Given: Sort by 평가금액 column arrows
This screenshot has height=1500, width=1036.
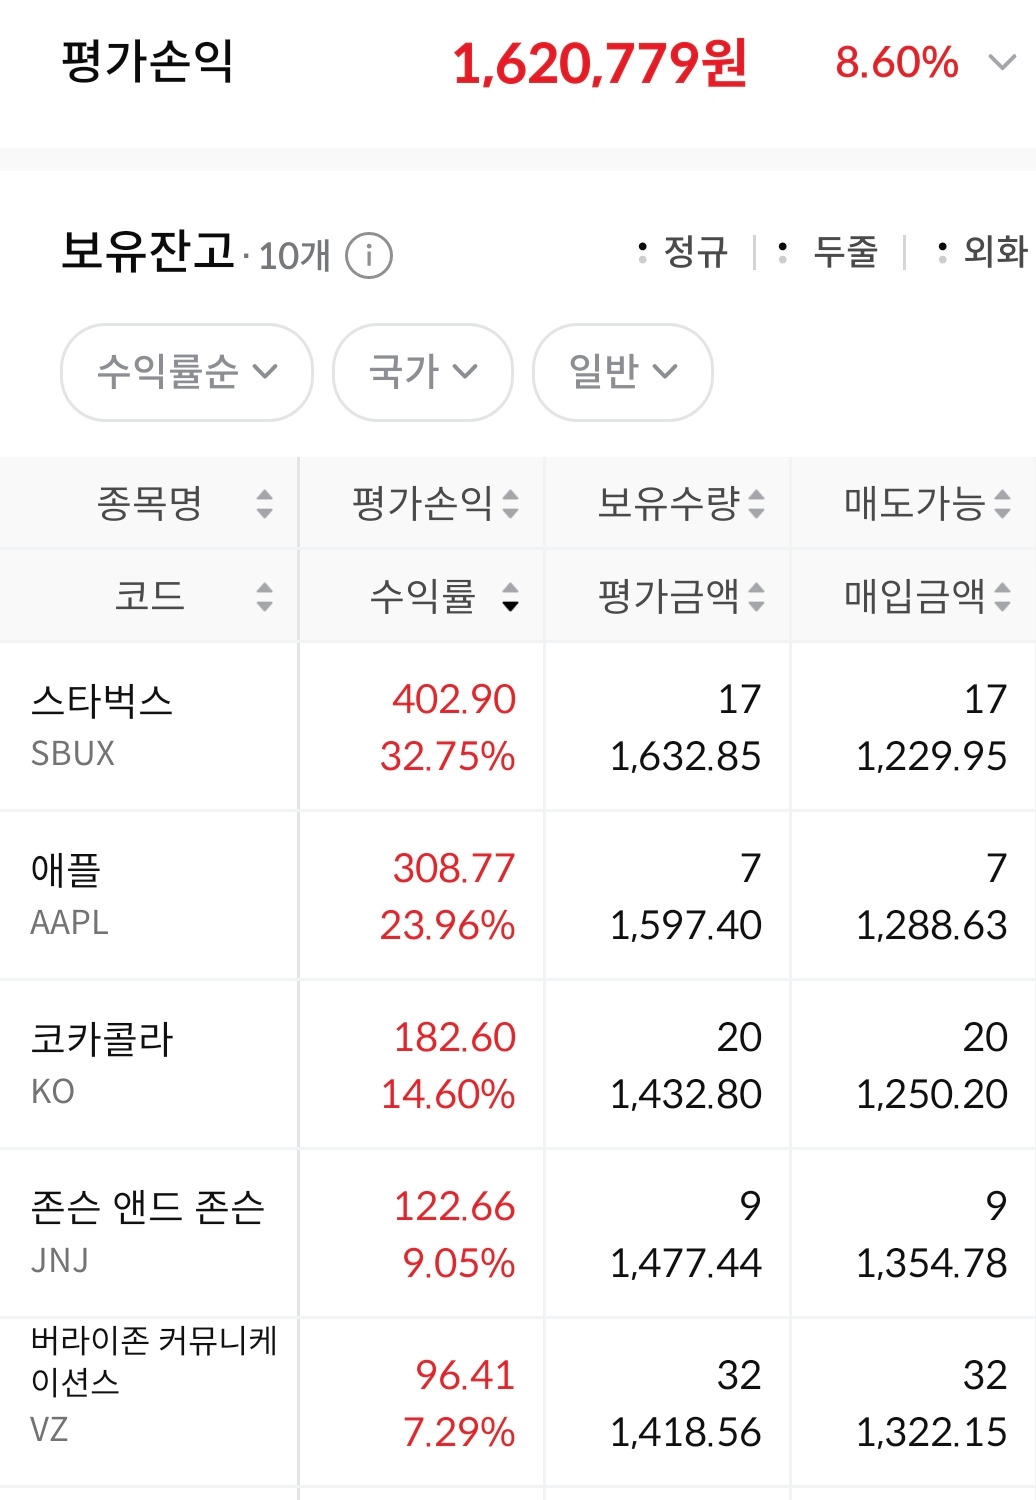Looking at the screenshot, I should (756, 597).
